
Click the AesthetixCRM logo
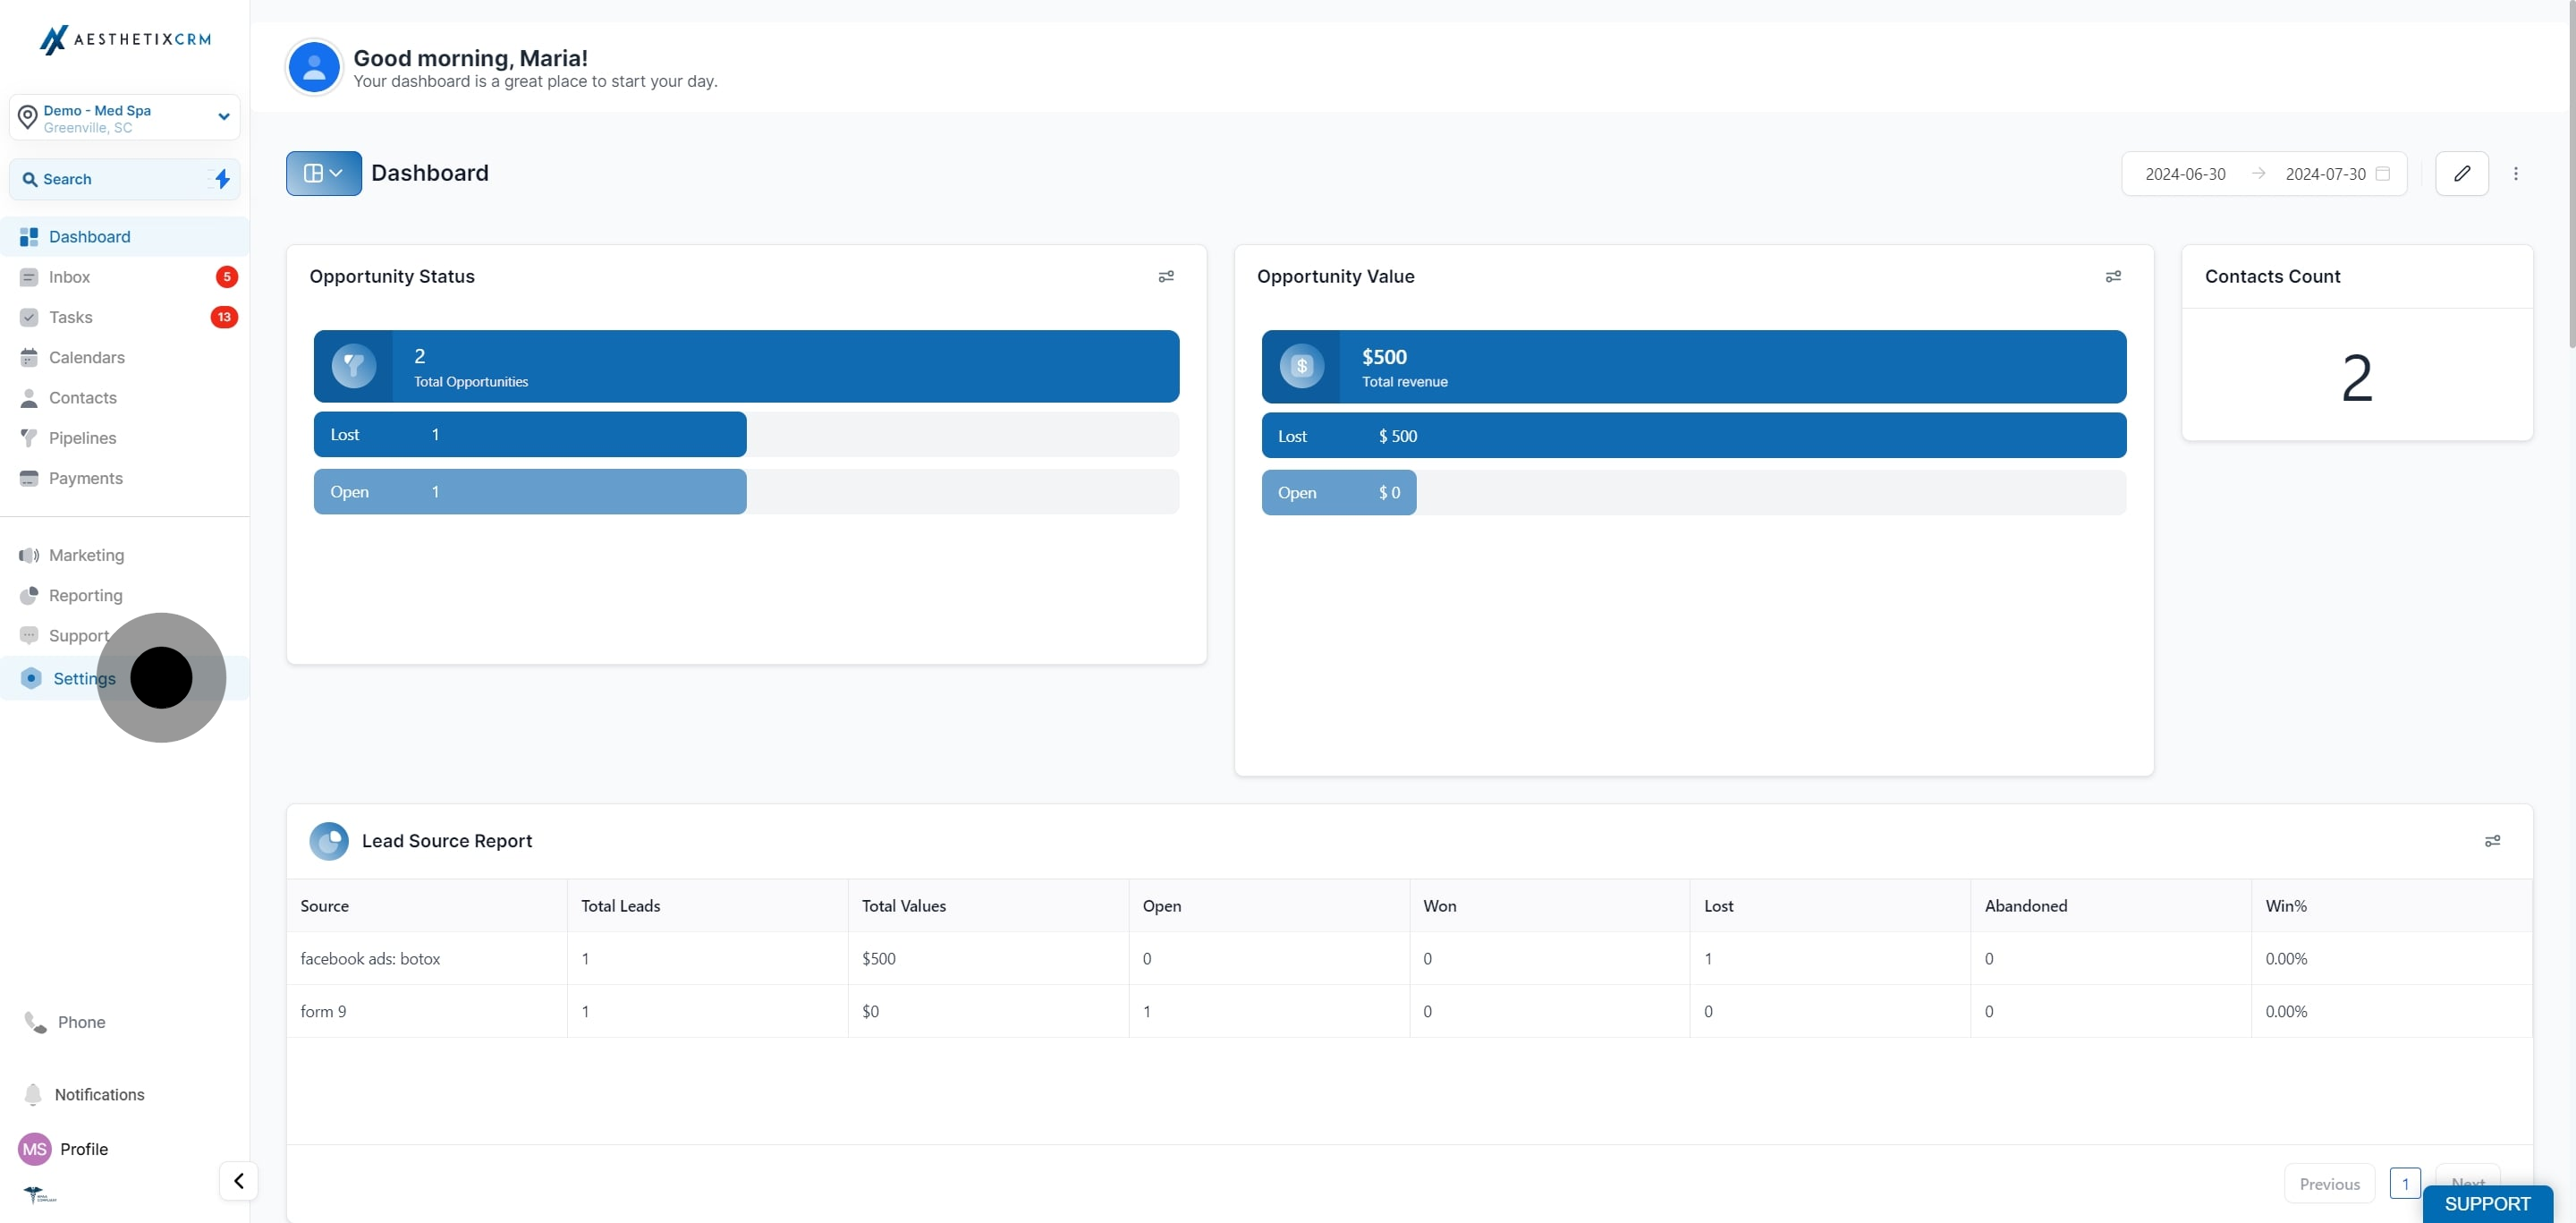tap(125, 39)
